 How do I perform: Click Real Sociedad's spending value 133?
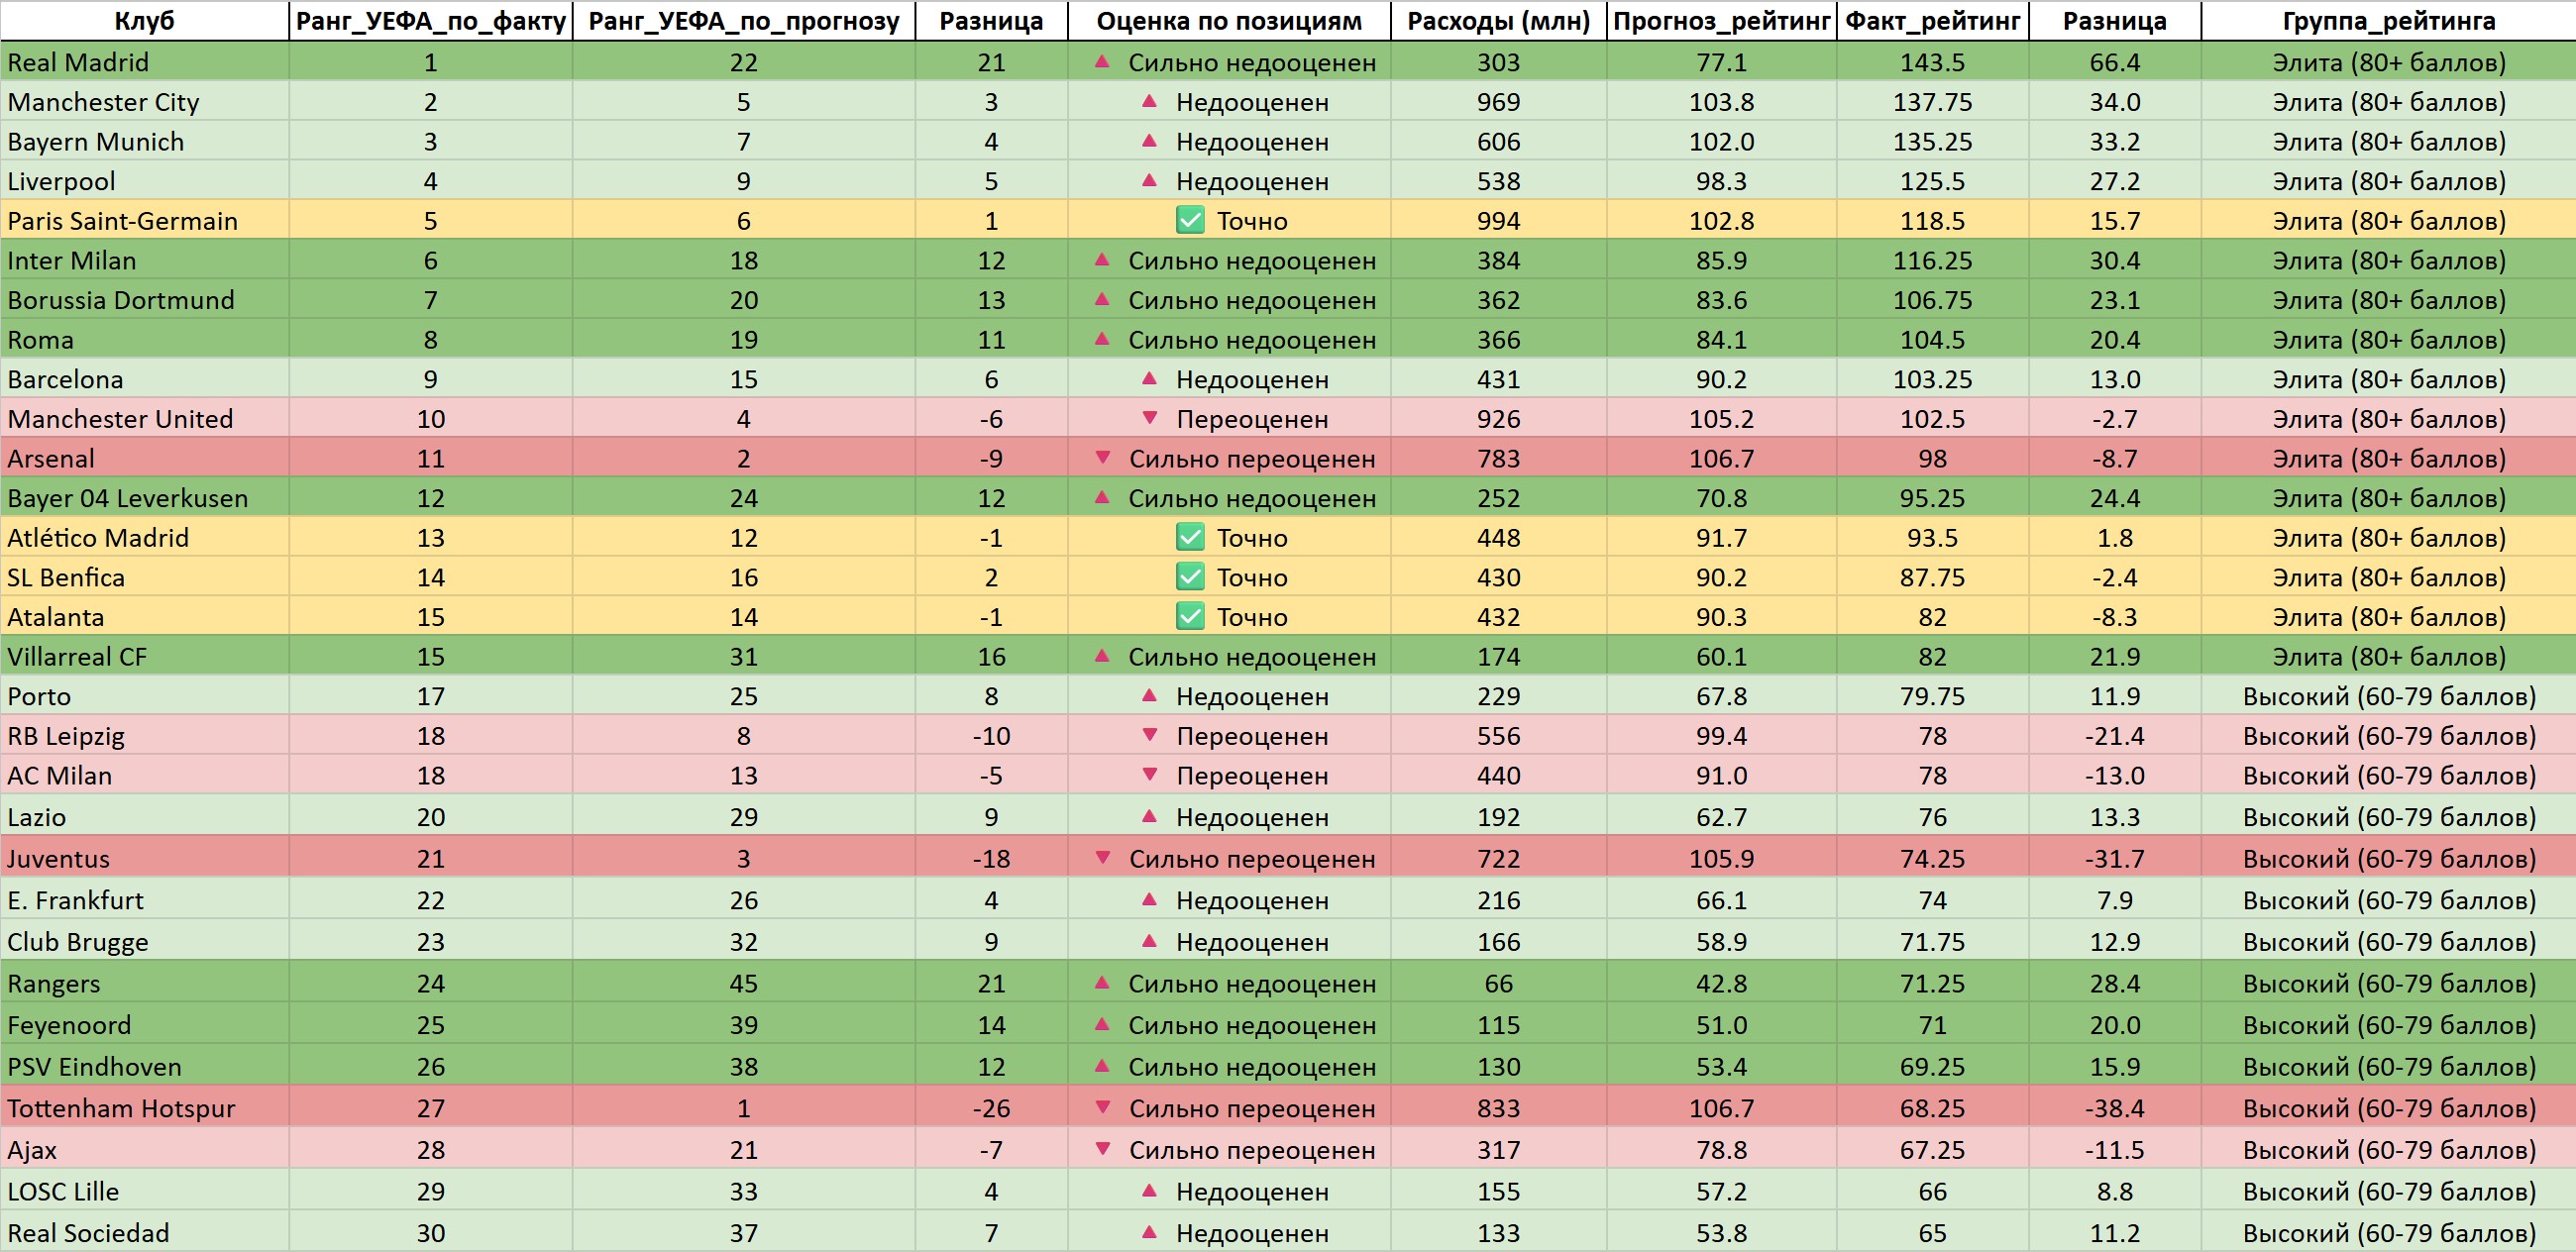point(1498,1233)
